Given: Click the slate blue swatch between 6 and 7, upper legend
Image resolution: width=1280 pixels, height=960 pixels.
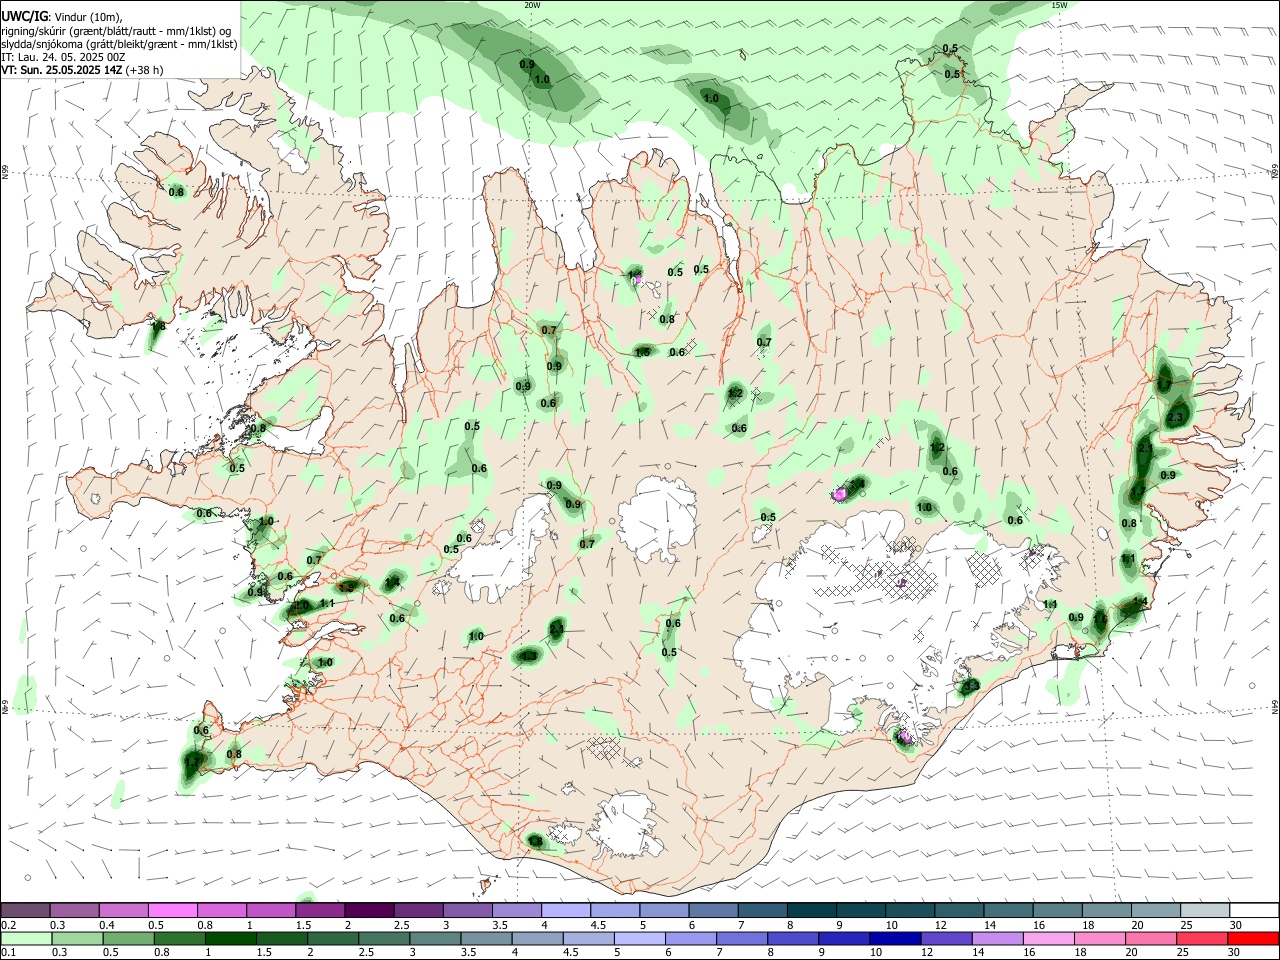Looking at the screenshot, I should click(713, 911).
